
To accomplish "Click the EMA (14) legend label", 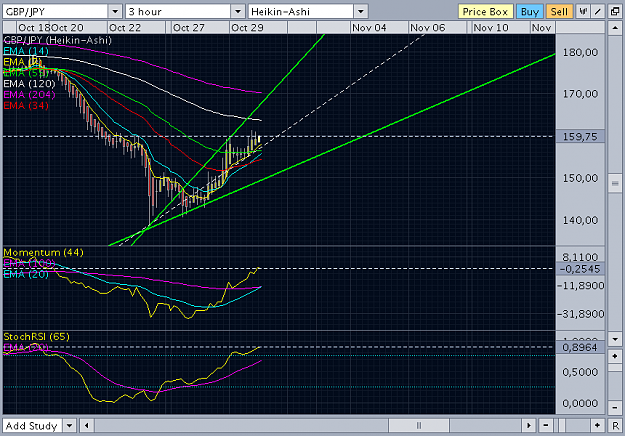I will [x=26, y=51].
